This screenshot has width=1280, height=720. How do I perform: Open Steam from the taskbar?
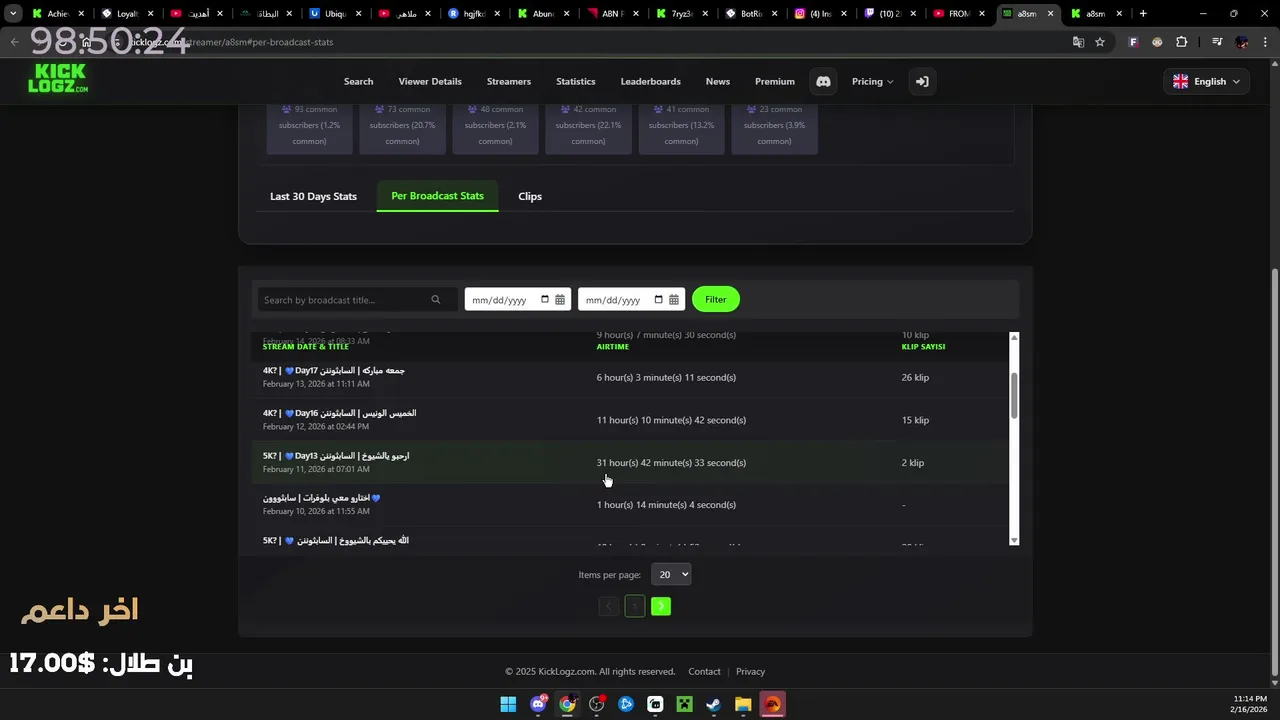[x=713, y=704]
